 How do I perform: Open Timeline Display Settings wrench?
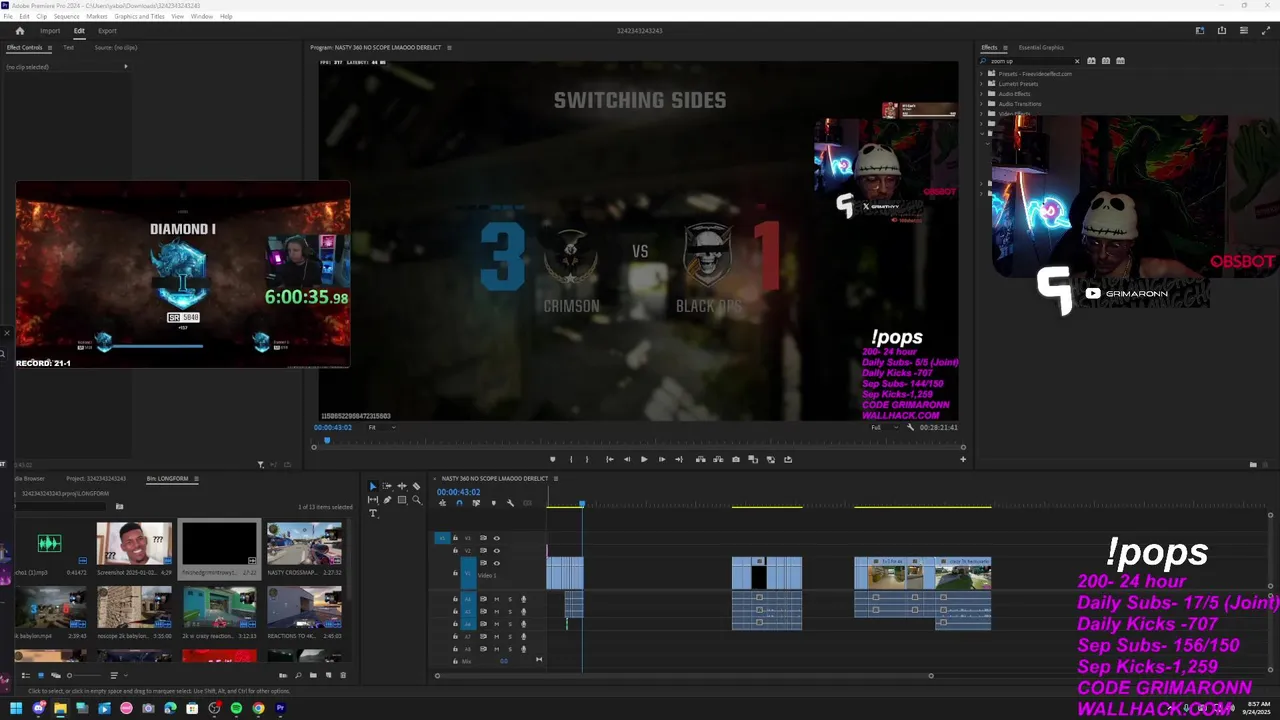point(510,503)
